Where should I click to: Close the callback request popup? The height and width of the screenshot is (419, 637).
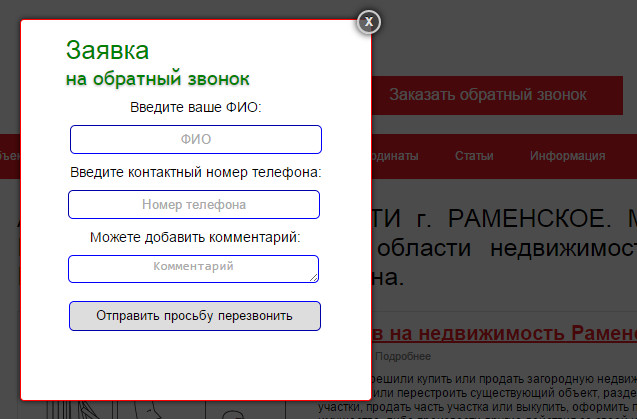[368, 22]
